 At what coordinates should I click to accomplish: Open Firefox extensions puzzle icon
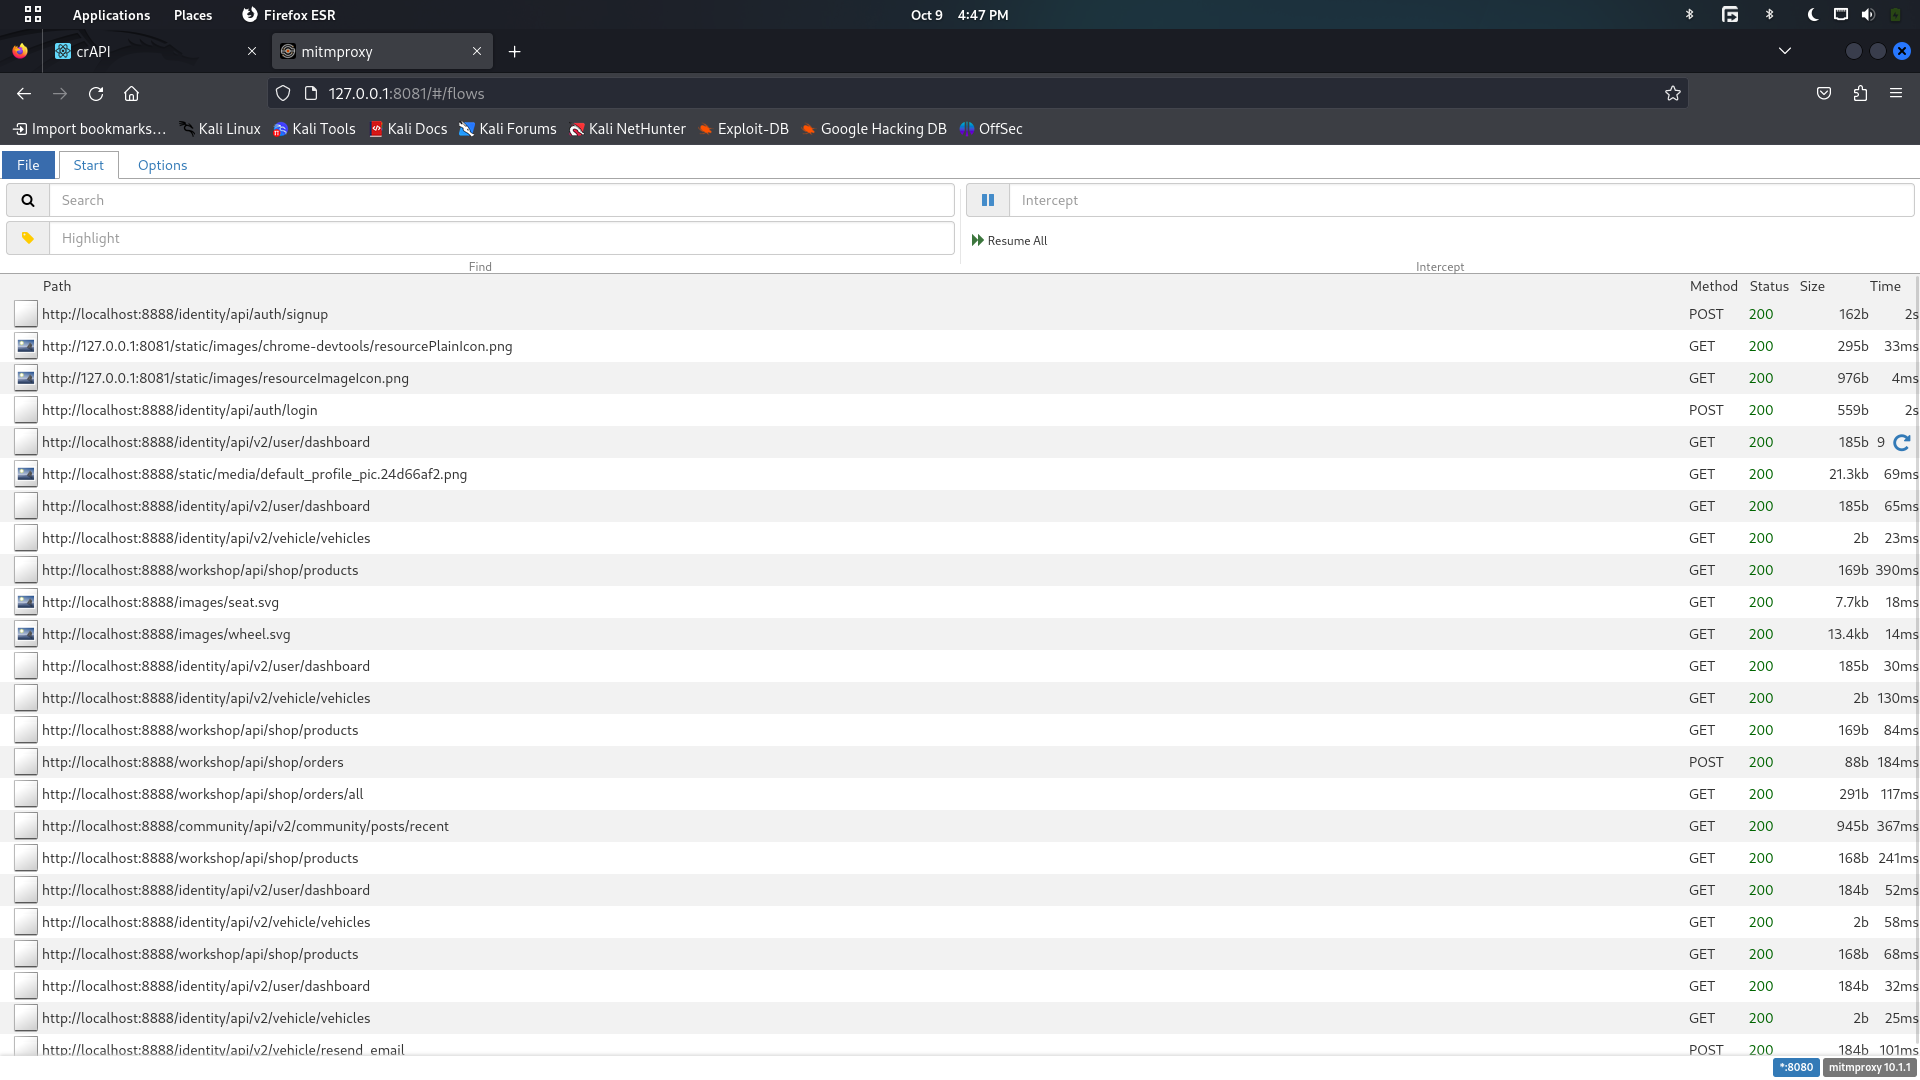click(1860, 93)
